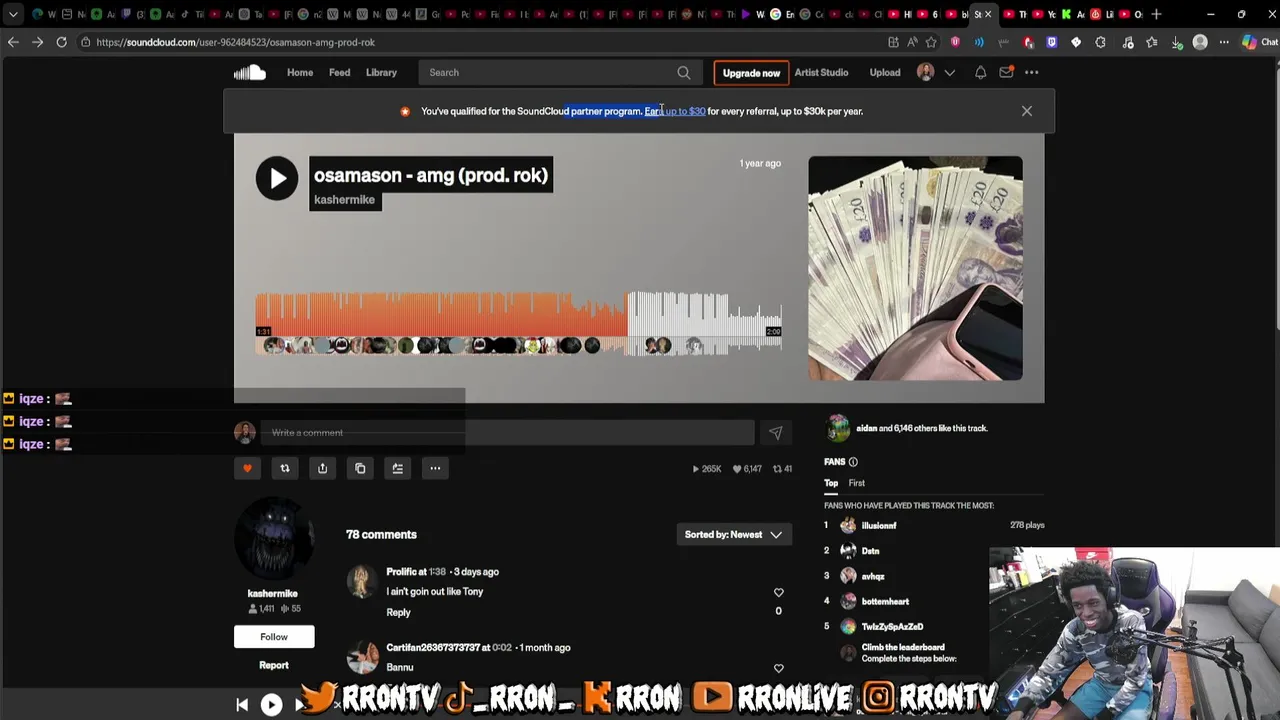Open the header three-dots settings menu
Viewport: 1280px width, 720px height.
pyautogui.click(x=1031, y=72)
